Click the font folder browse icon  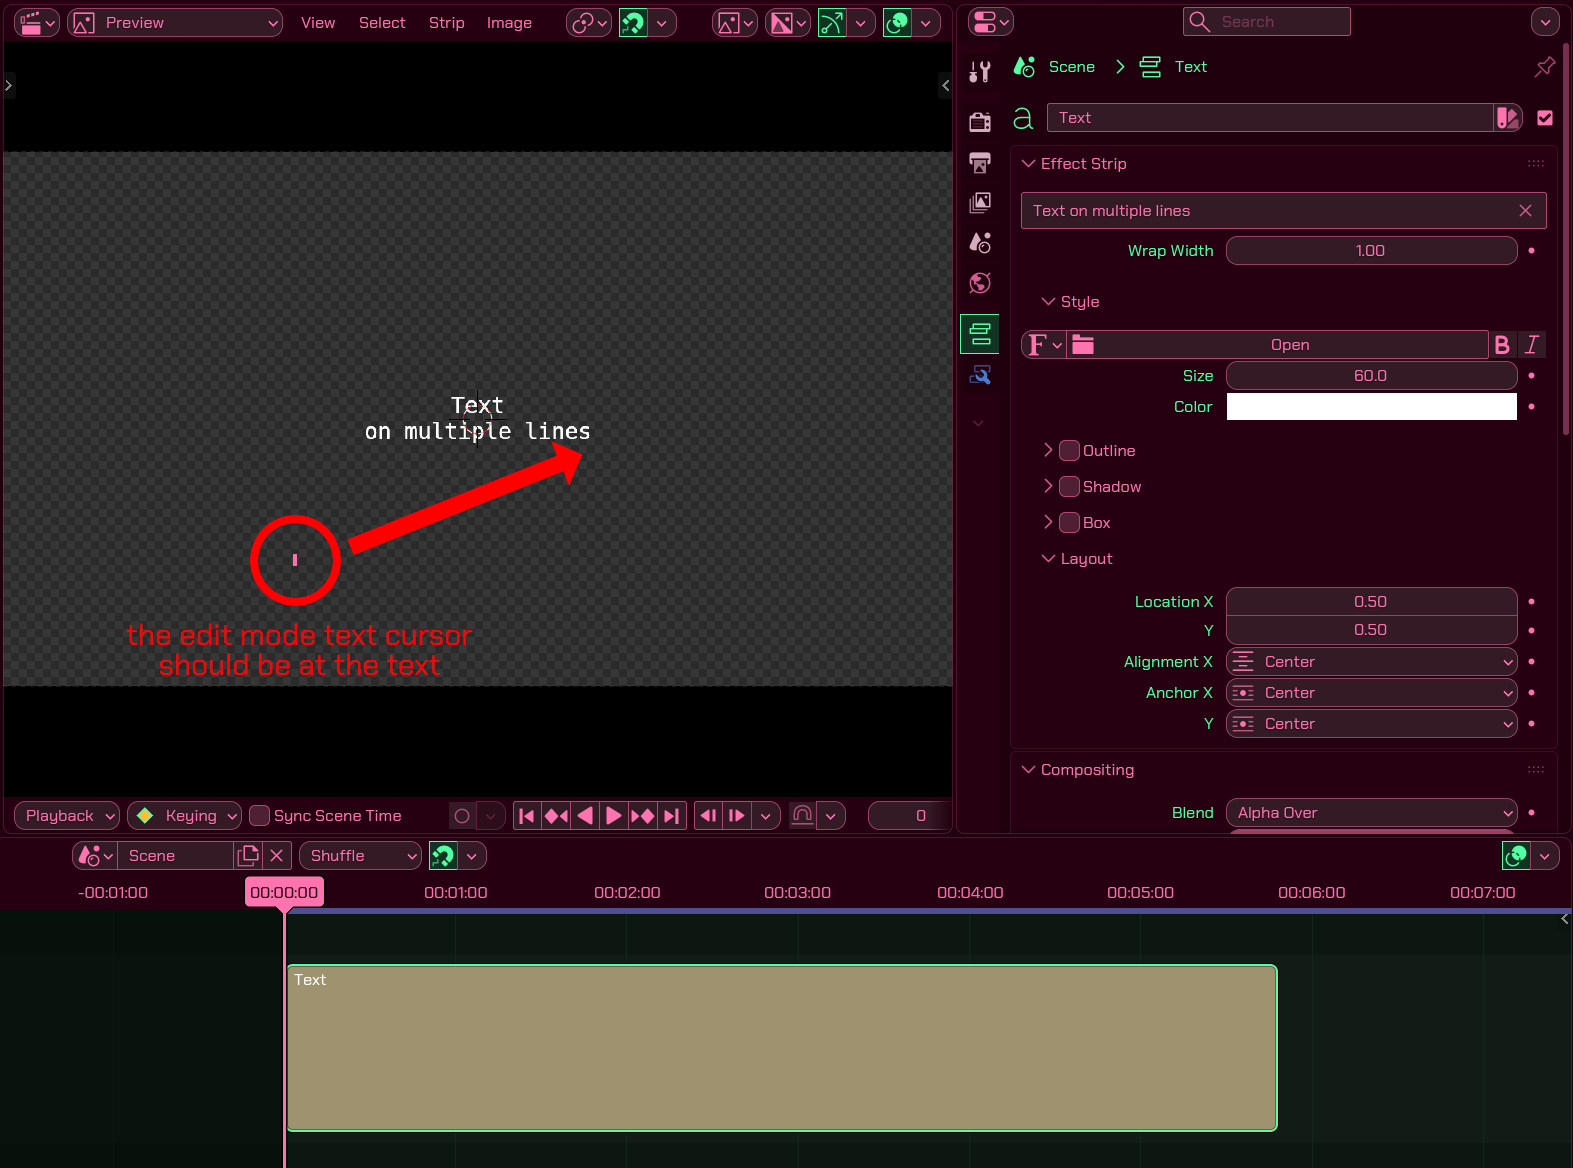tap(1083, 345)
